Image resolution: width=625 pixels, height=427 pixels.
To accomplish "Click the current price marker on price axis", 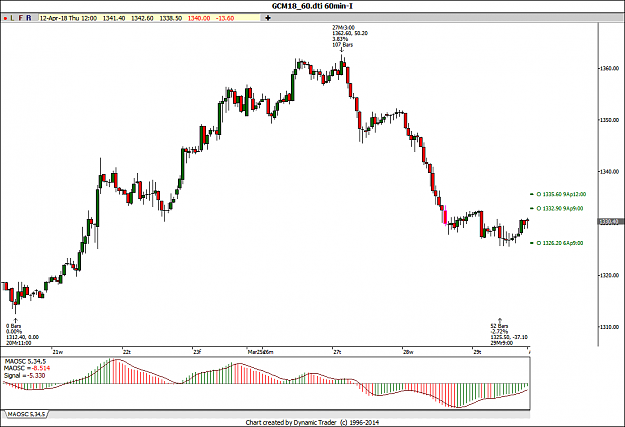I will [x=610, y=222].
